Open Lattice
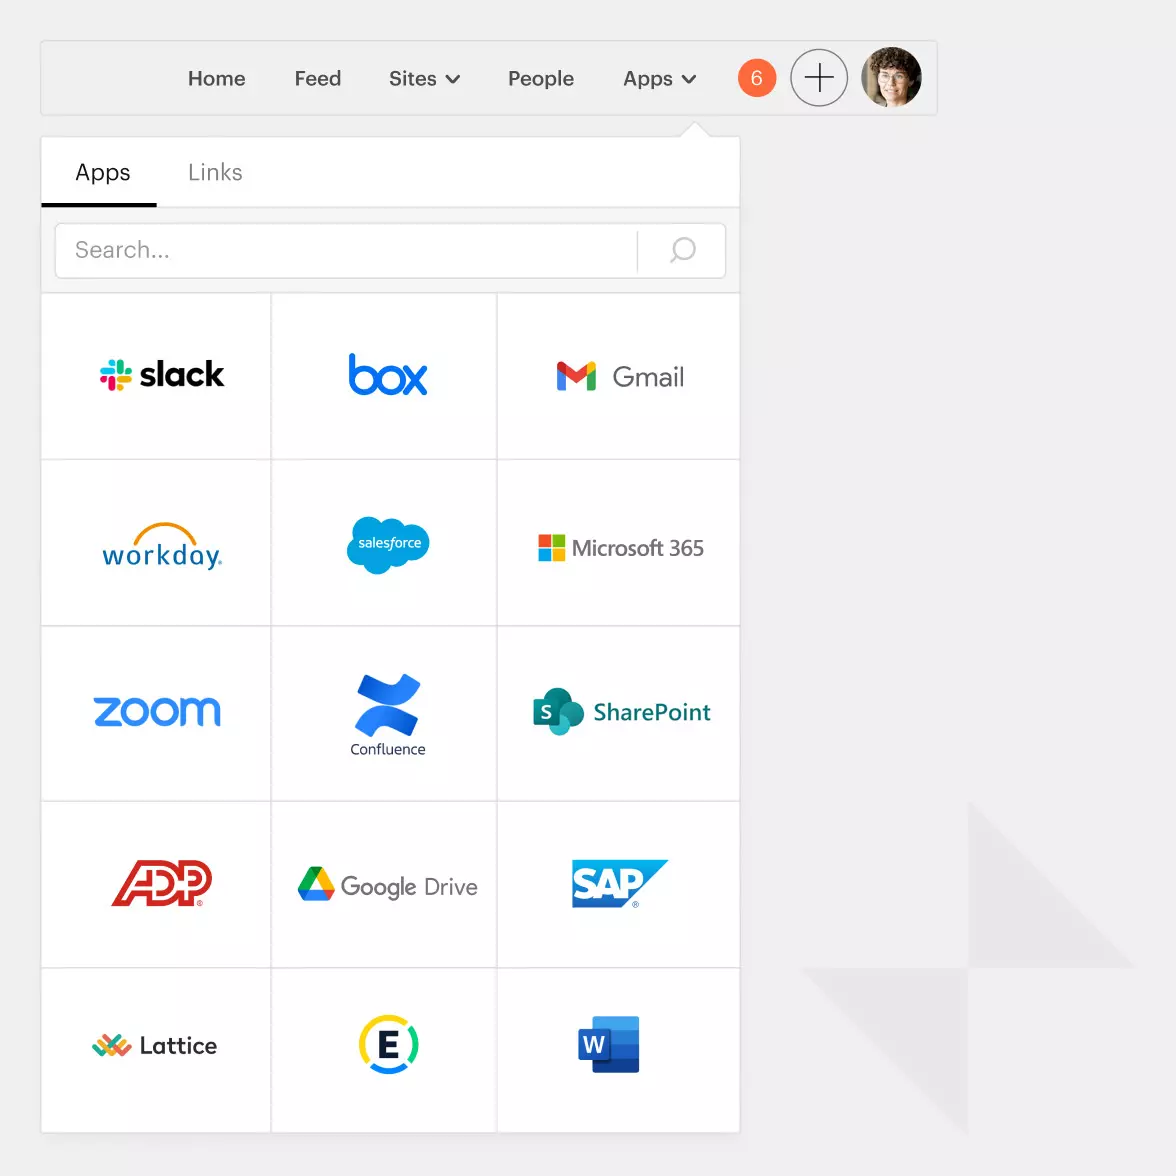The width and height of the screenshot is (1176, 1176). click(x=155, y=1045)
